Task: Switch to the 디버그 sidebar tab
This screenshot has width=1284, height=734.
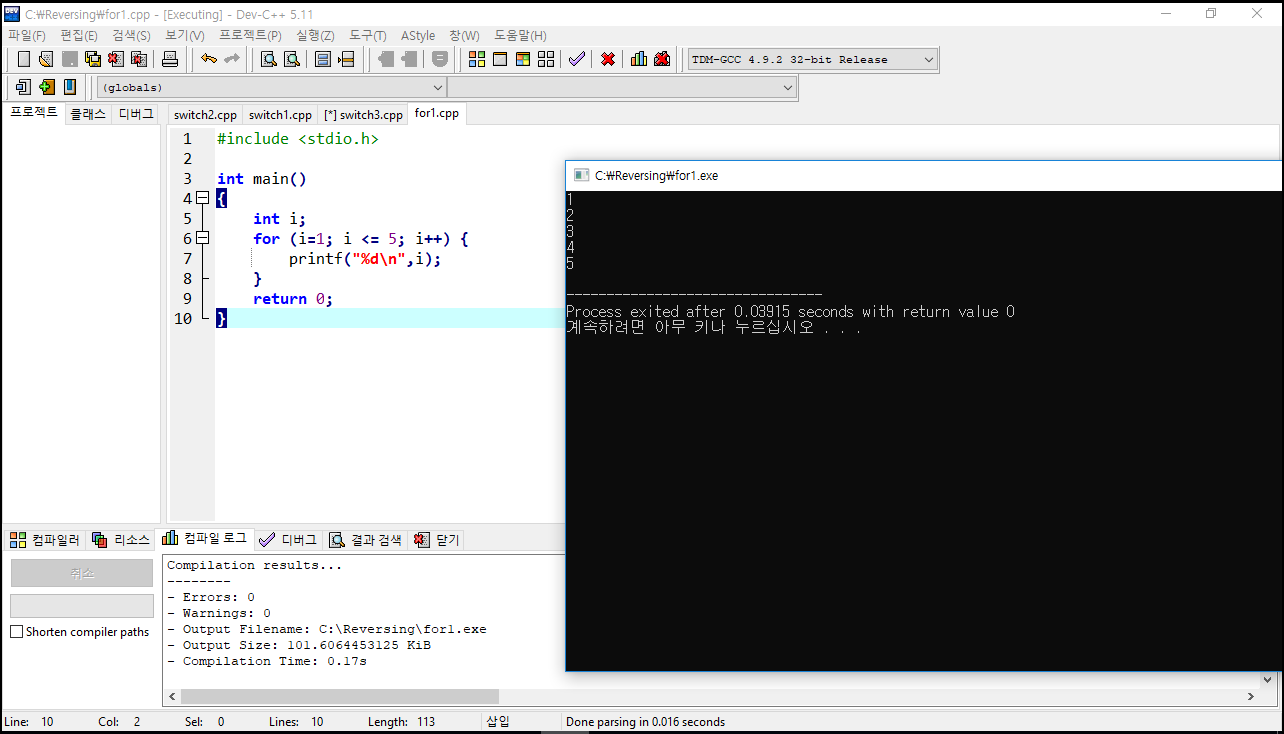Action: (136, 114)
